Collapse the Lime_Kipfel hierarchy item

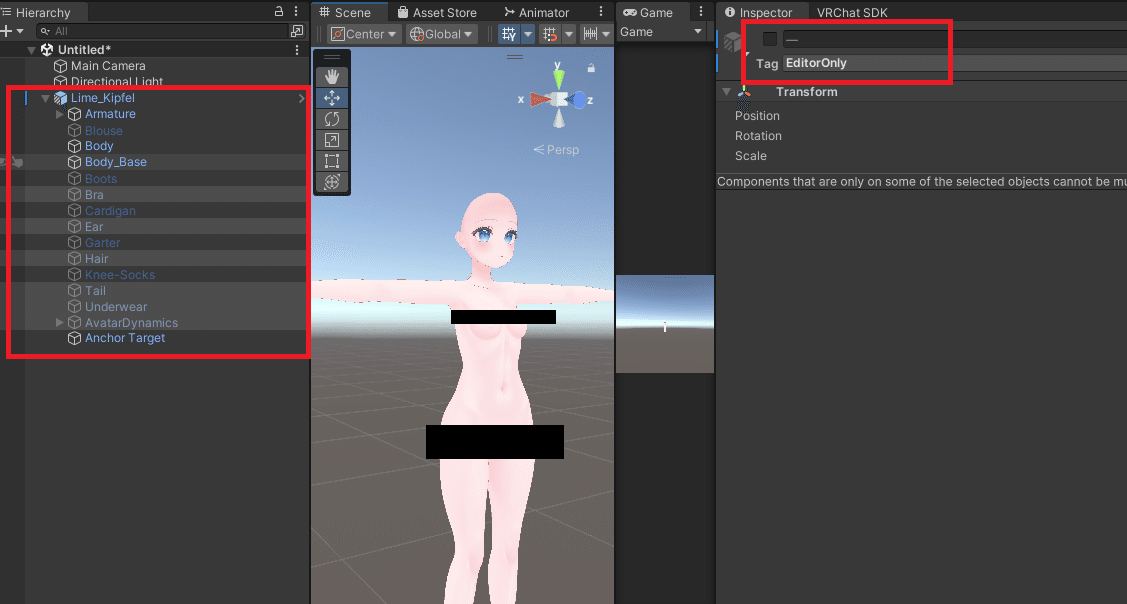tap(43, 97)
